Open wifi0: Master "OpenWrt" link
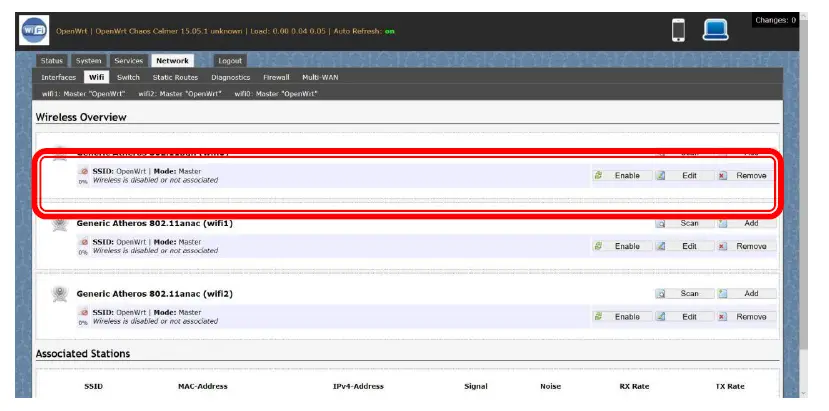829x411 pixels. pos(276,94)
